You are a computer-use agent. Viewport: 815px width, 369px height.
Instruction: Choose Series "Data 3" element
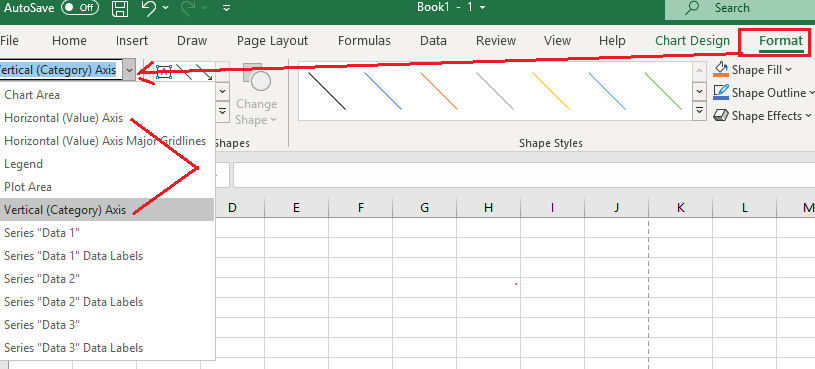click(107, 325)
